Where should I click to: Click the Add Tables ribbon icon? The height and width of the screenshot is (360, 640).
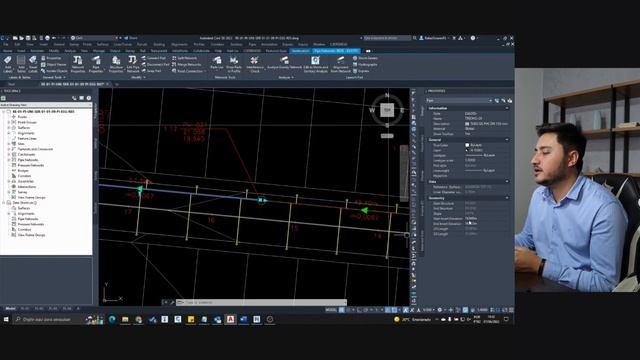pos(21,64)
